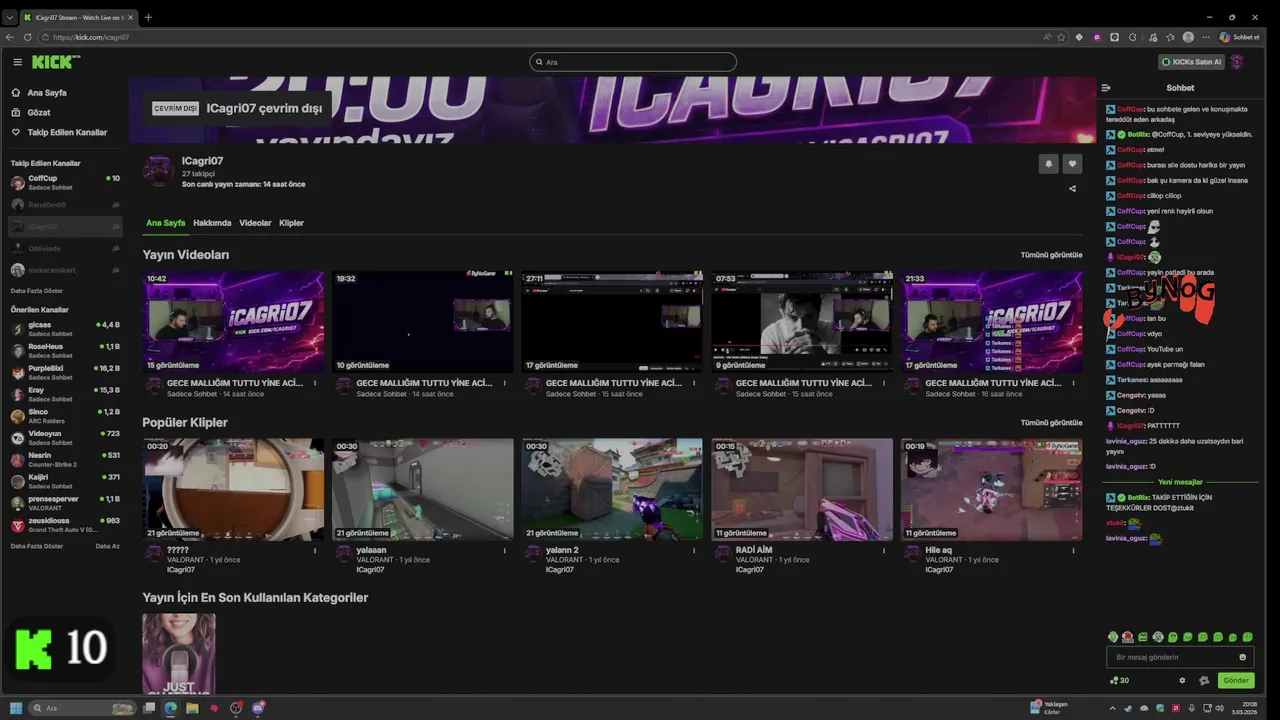Refresh the browser page
The height and width of the screenshot is (720, 1280).
[28, 37]
